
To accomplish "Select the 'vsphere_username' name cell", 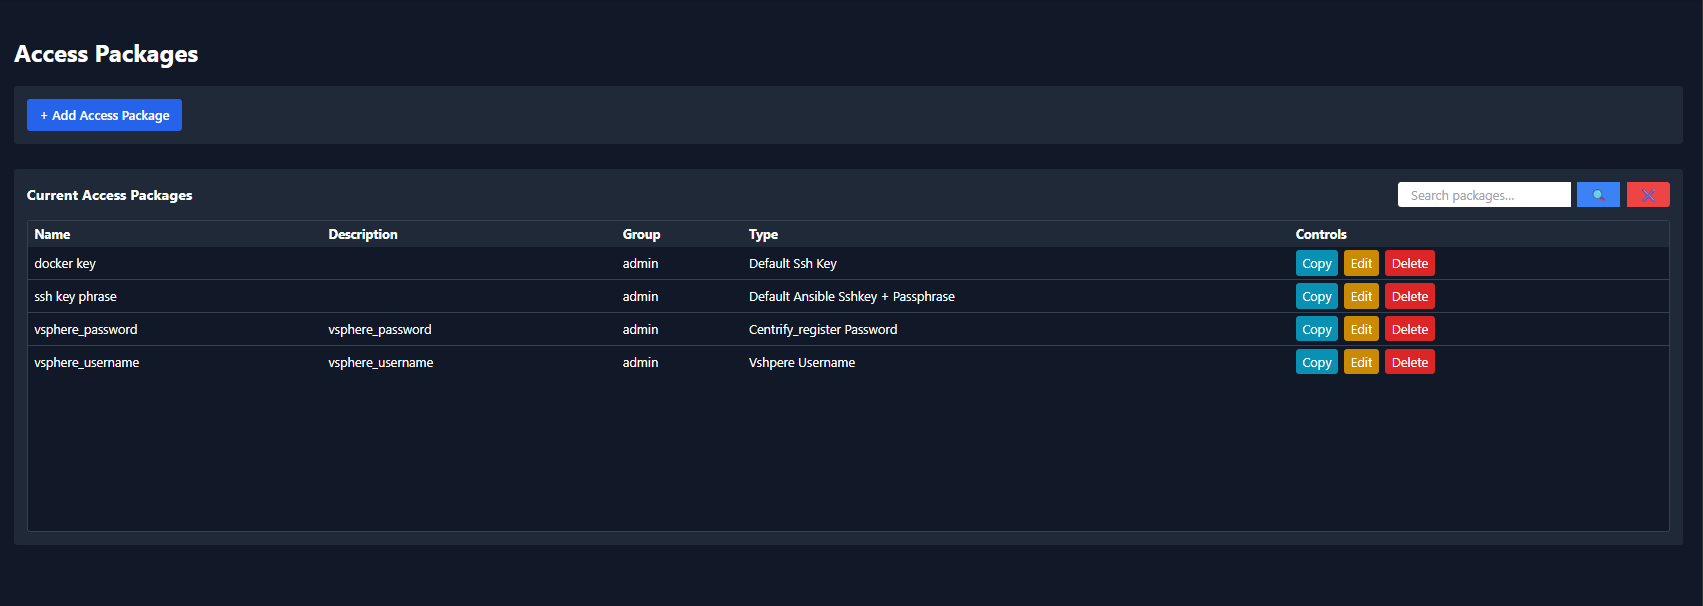I will pyautogui.click(x=87, y=362).
